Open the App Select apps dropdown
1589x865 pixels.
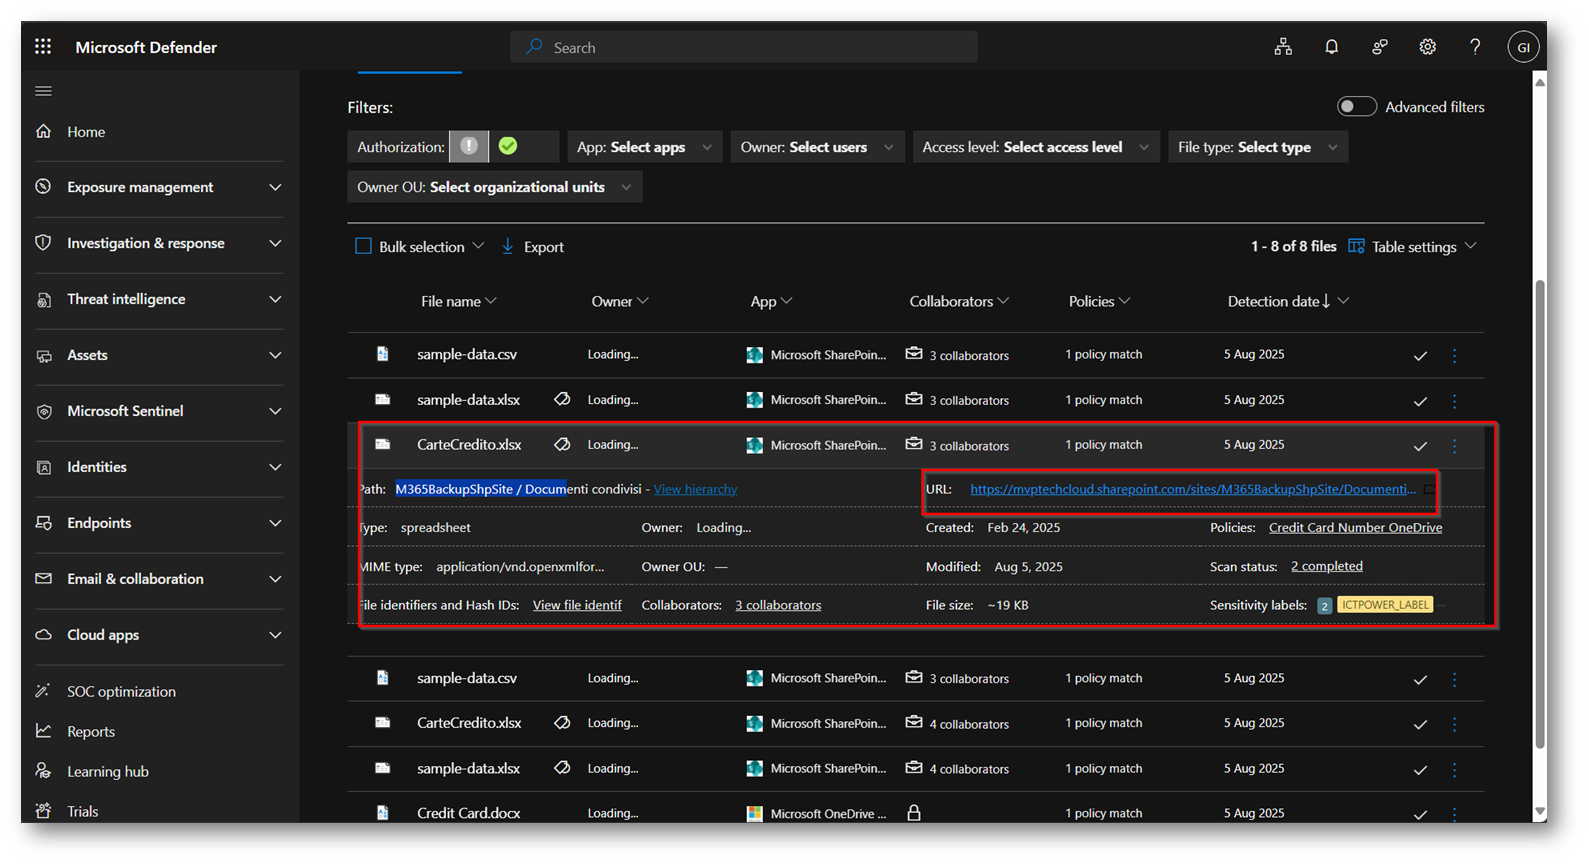pos(644,147)
